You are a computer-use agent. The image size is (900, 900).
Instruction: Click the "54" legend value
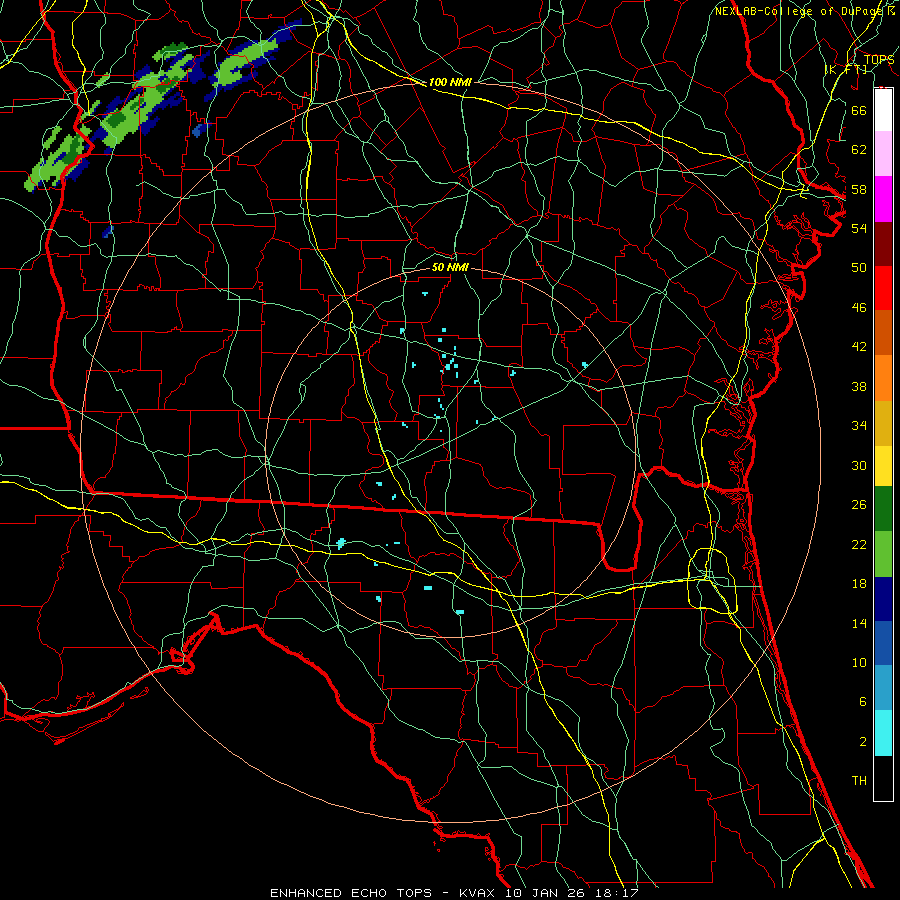(859, 228)
